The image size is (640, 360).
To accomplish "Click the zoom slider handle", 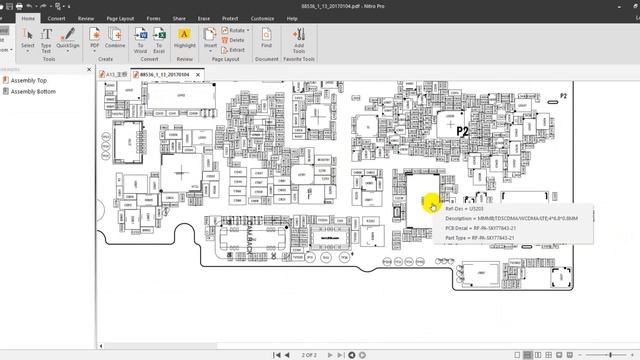I will tap(611, 355).
